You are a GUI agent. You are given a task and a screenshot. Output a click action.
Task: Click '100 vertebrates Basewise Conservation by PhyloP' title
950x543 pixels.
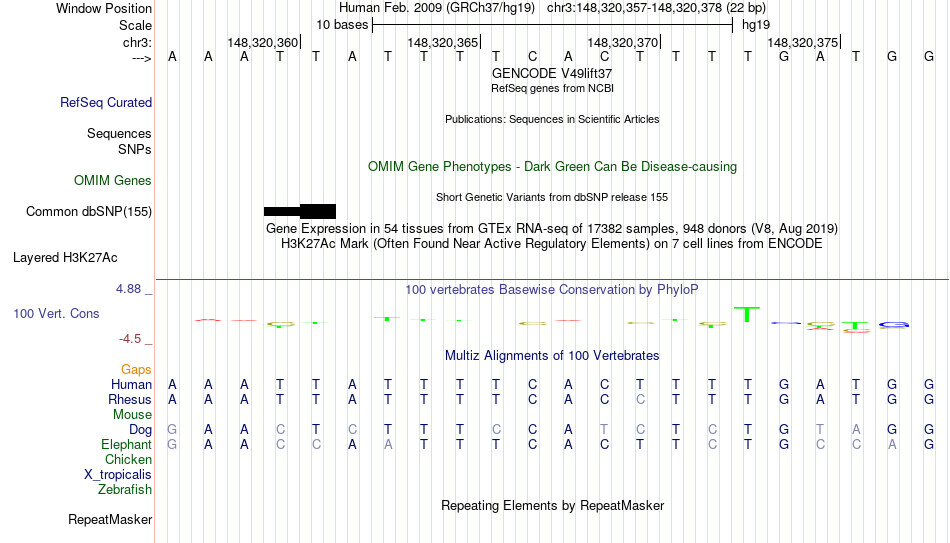(552, 290)
